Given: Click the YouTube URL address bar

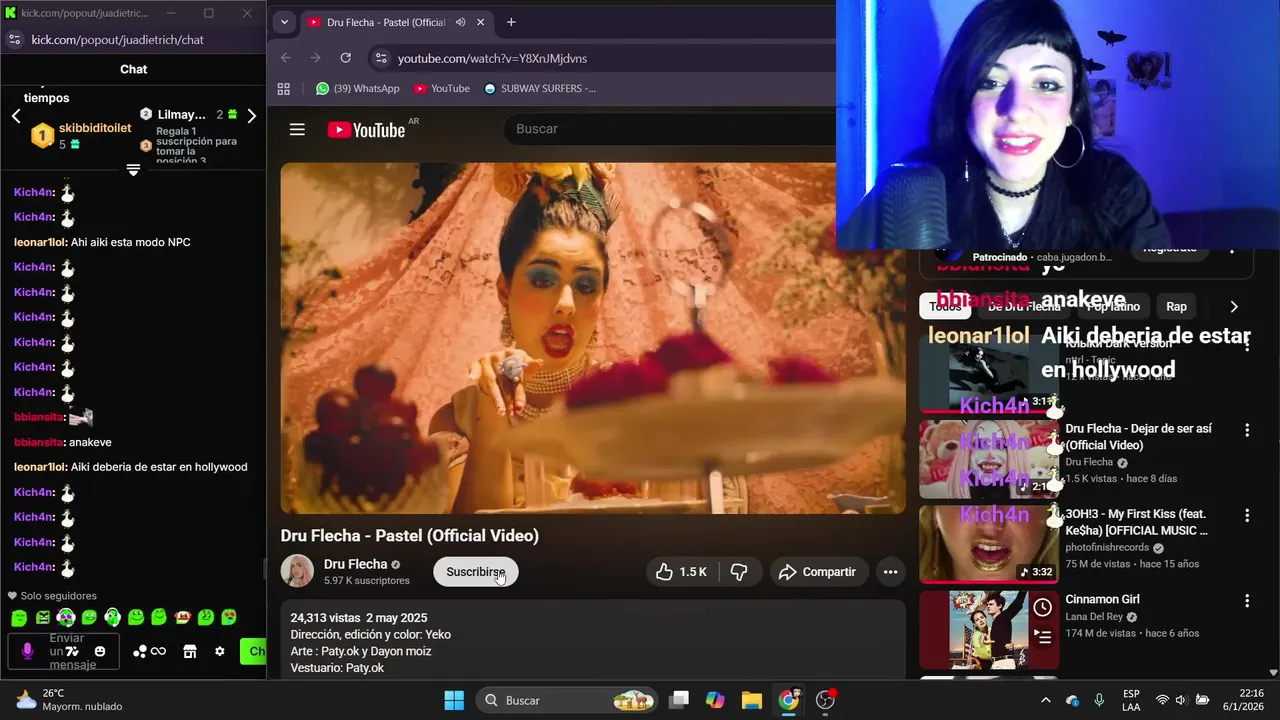Looking at the screenshot, I should pos(600,58).
